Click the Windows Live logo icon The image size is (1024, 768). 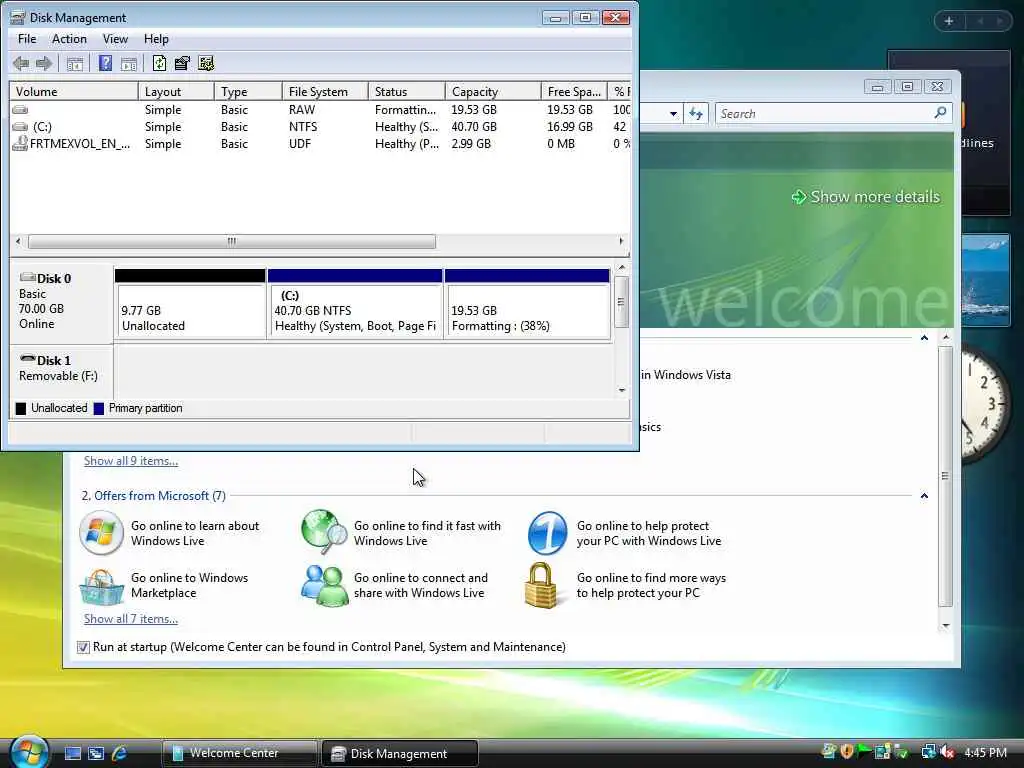coord(101,533)
